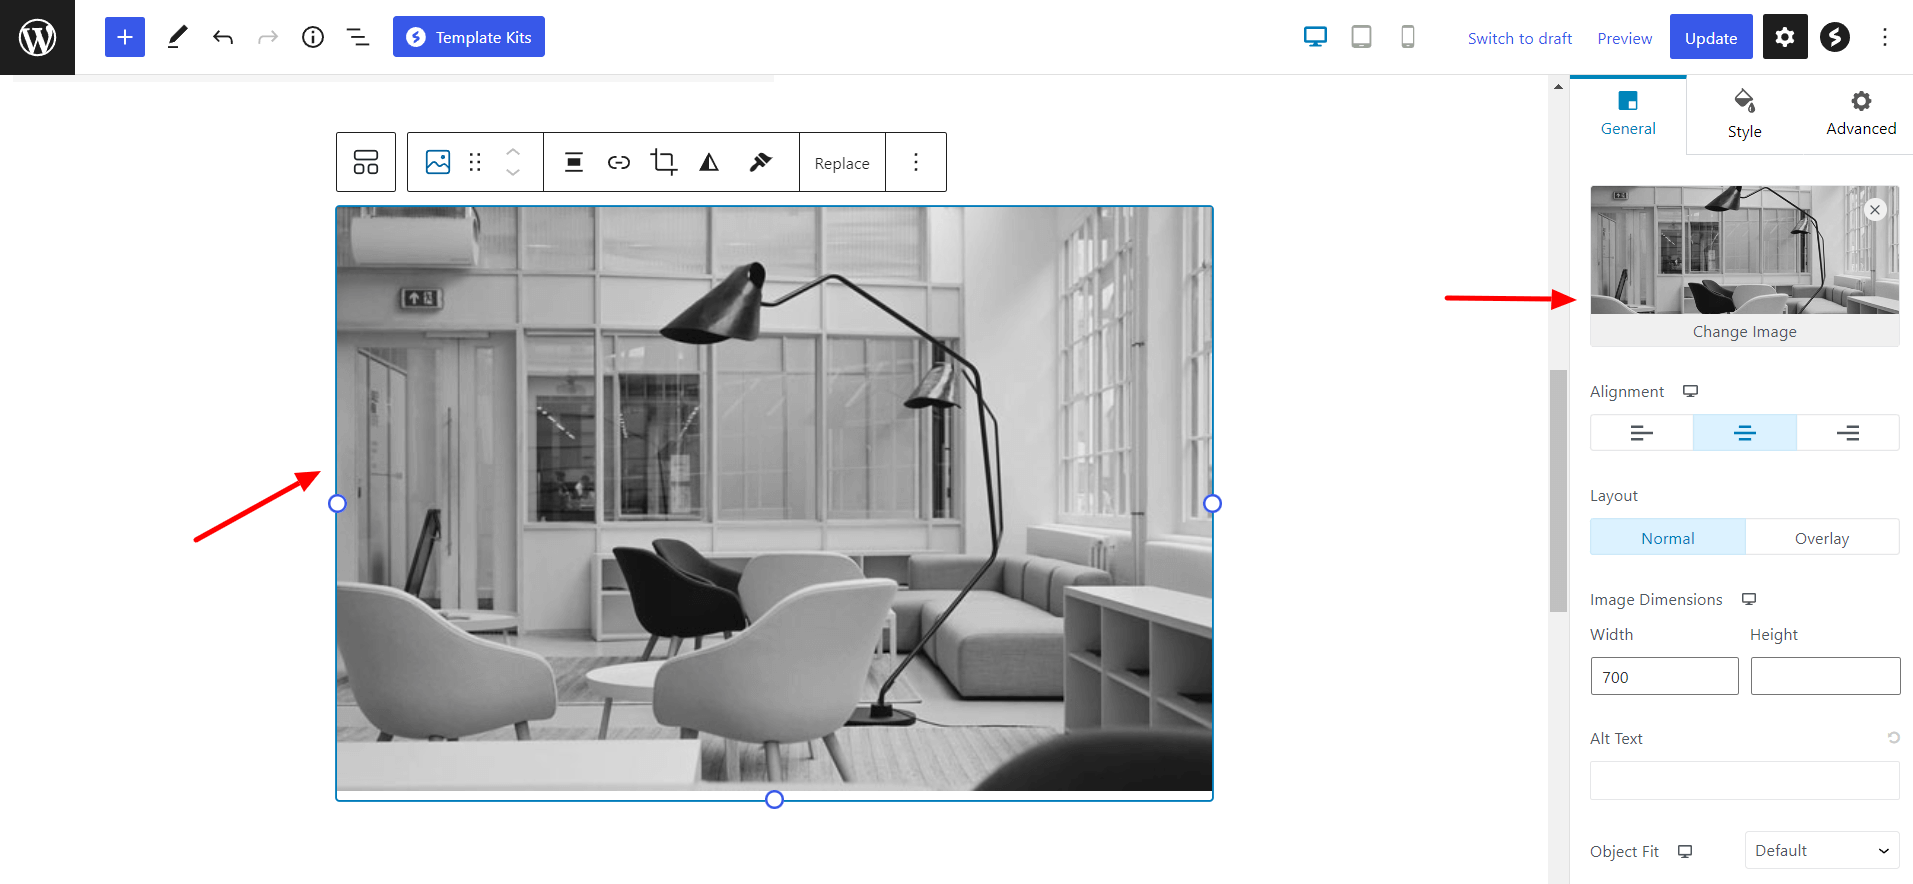Open the editor options menu
The width and height of the screenshot is (1913, 884).
click(1884, 37)
